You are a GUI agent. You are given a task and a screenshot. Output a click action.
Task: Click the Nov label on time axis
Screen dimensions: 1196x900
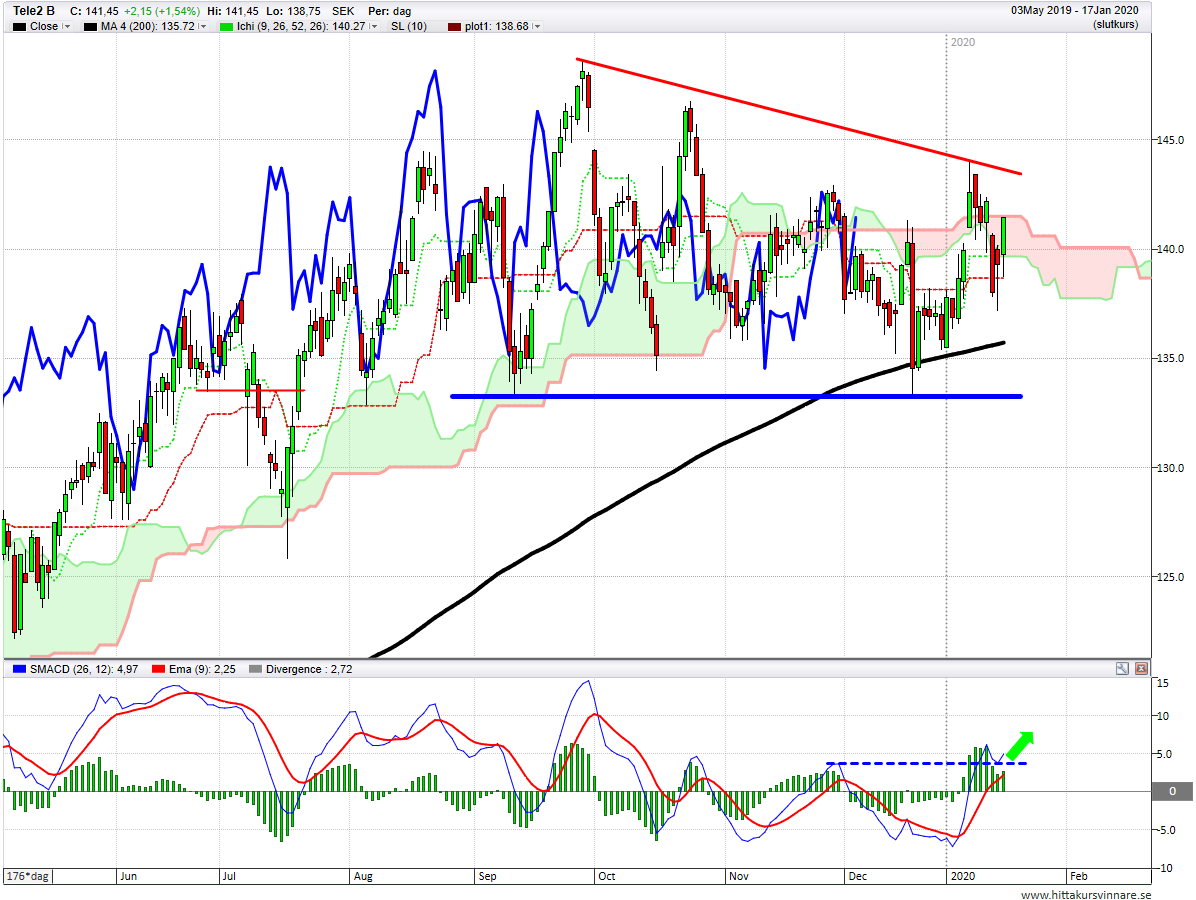point(738,876)
